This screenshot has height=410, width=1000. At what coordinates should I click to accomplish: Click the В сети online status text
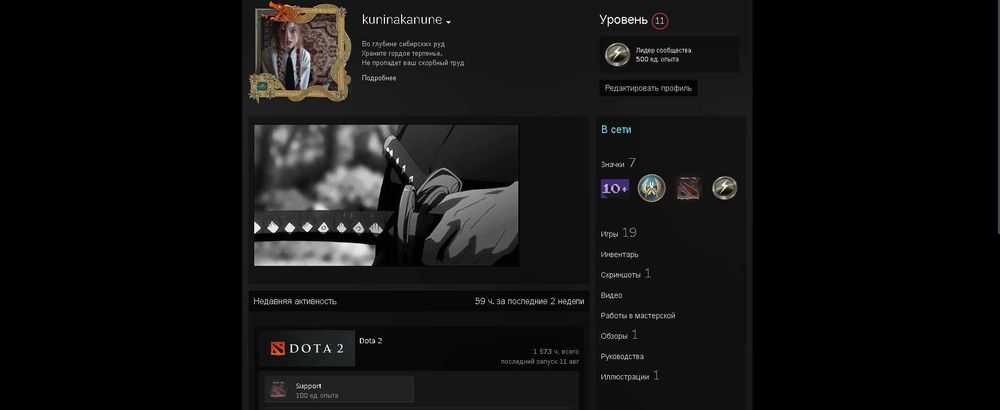[616, 129]
